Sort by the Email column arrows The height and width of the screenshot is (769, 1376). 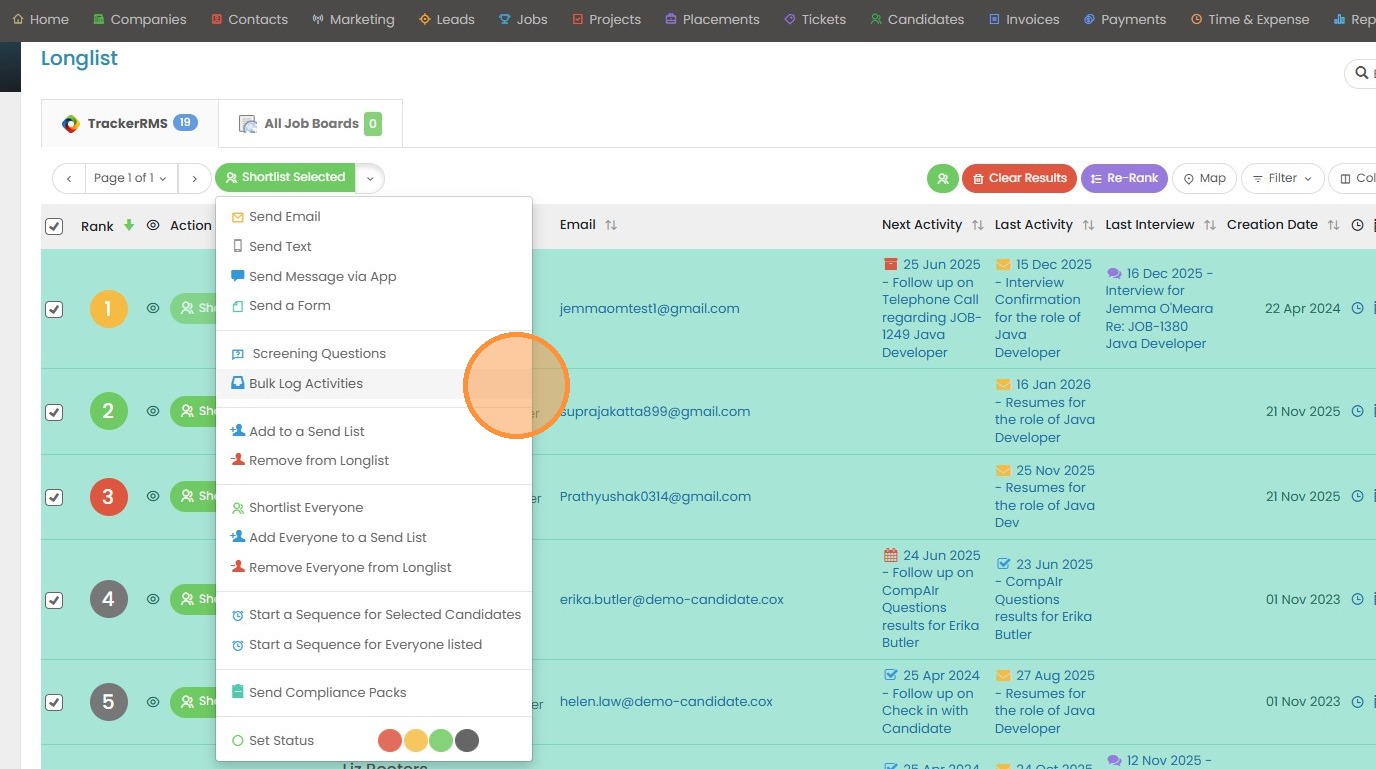(x=611, y=225)
